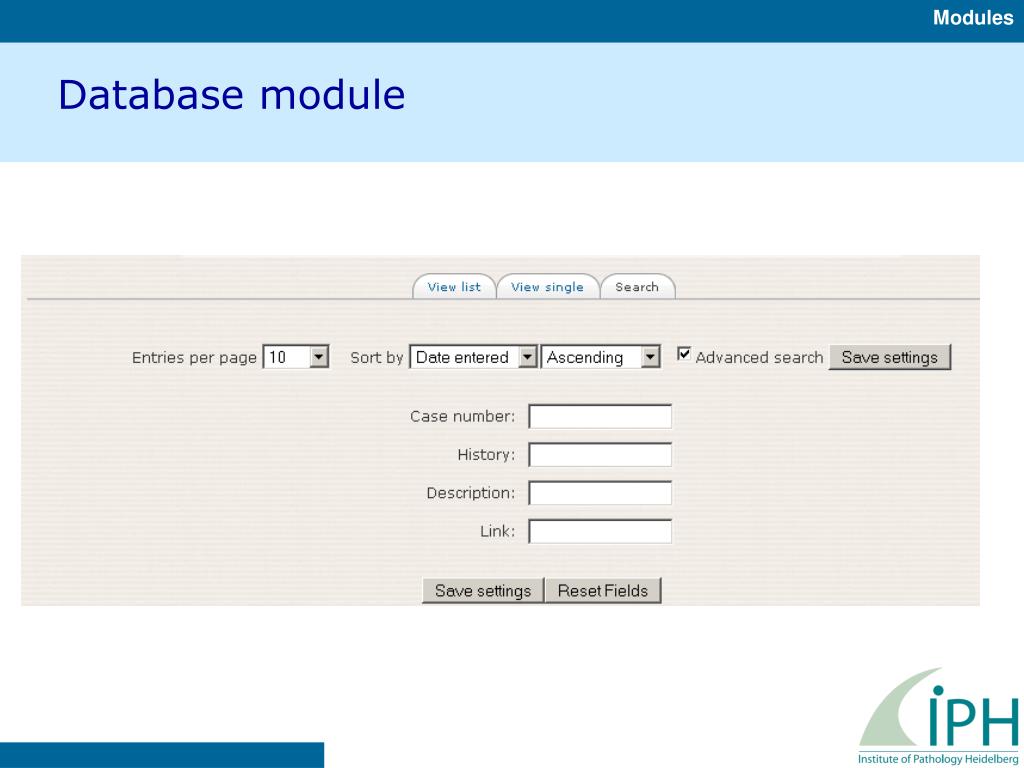Click the Sort by label
Viewport: 1024px width, 768px height.
pyautogui.click(x=377, y=358)
